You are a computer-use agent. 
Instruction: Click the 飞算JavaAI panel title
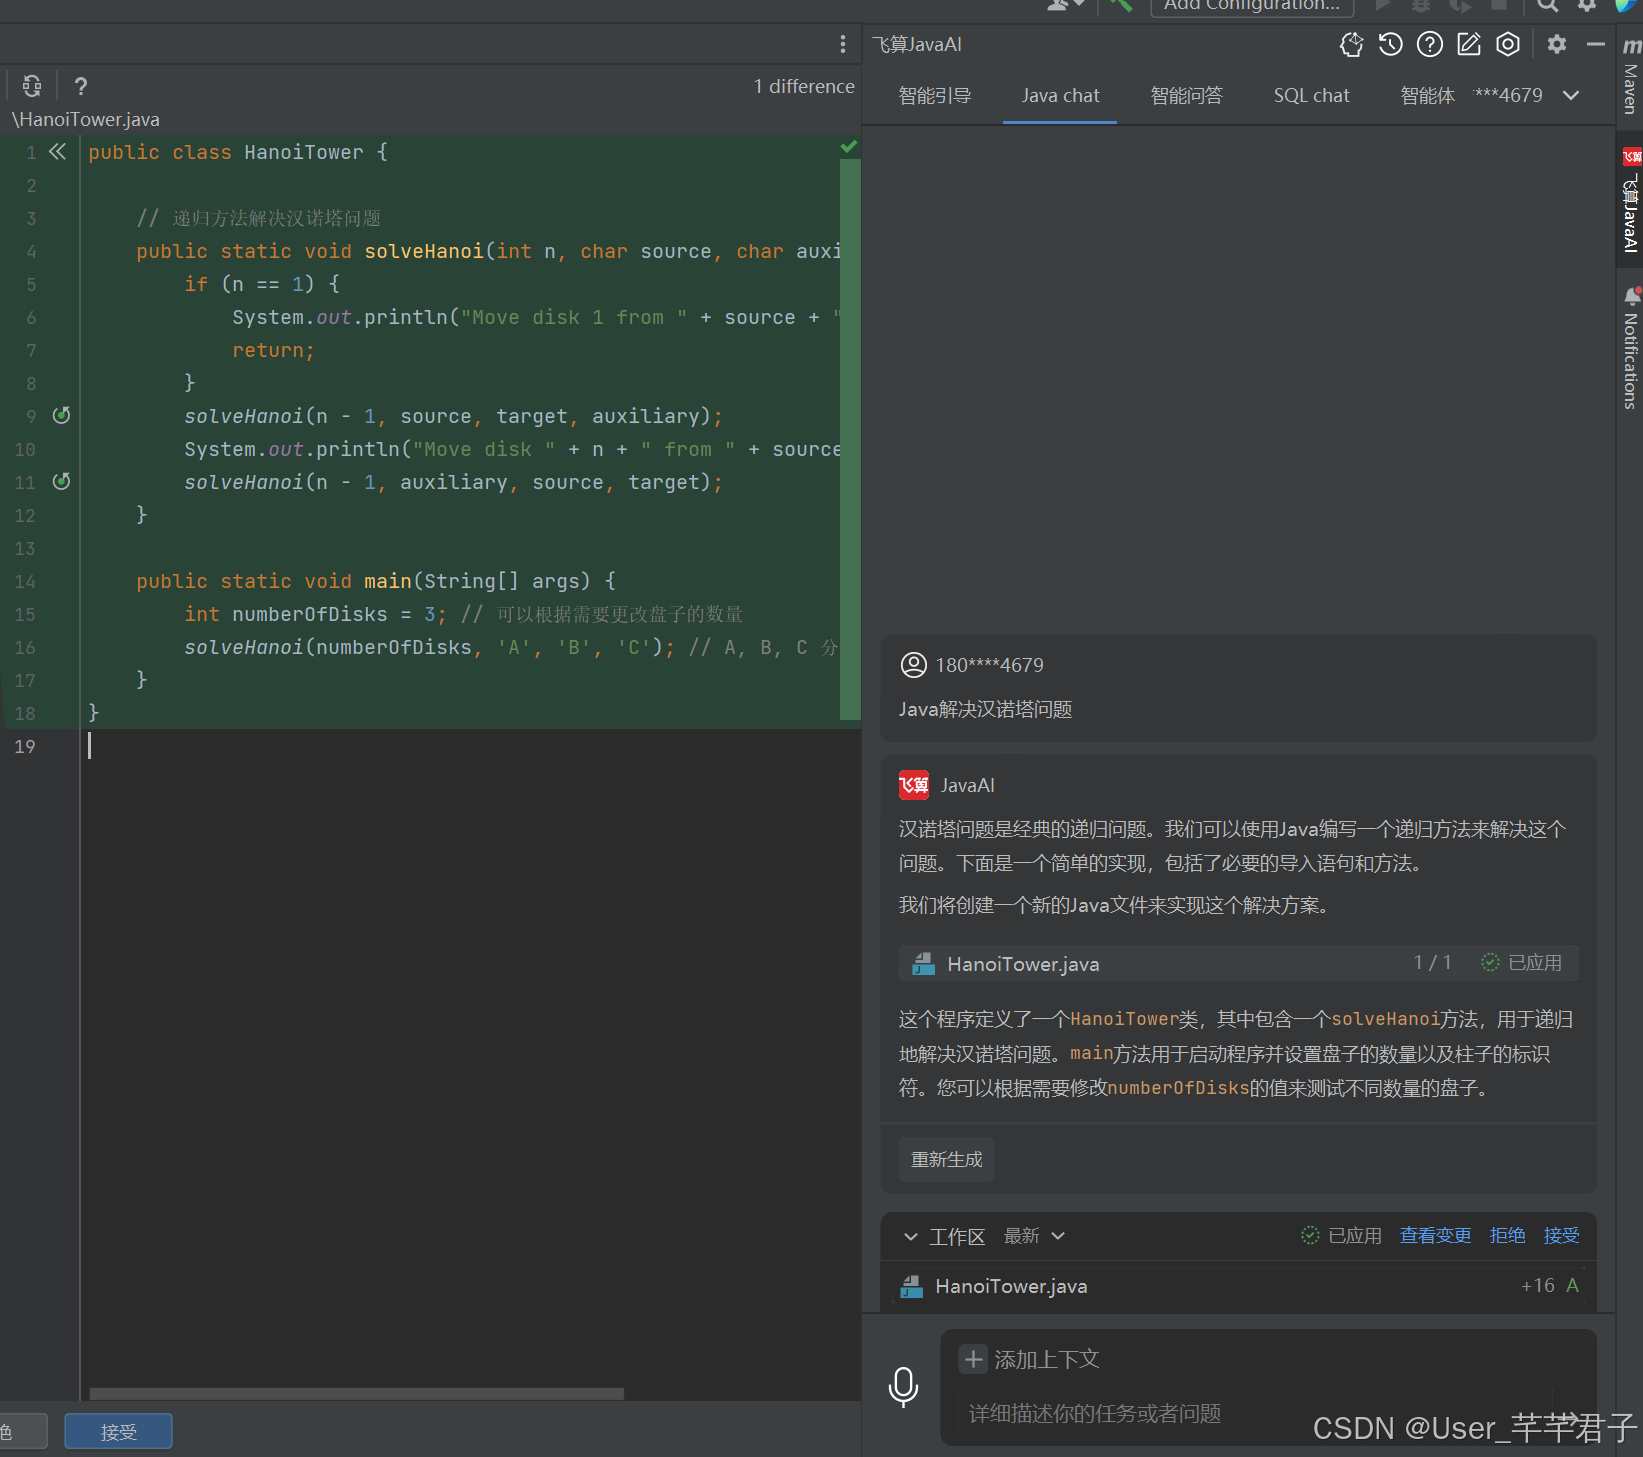[917, 44]
